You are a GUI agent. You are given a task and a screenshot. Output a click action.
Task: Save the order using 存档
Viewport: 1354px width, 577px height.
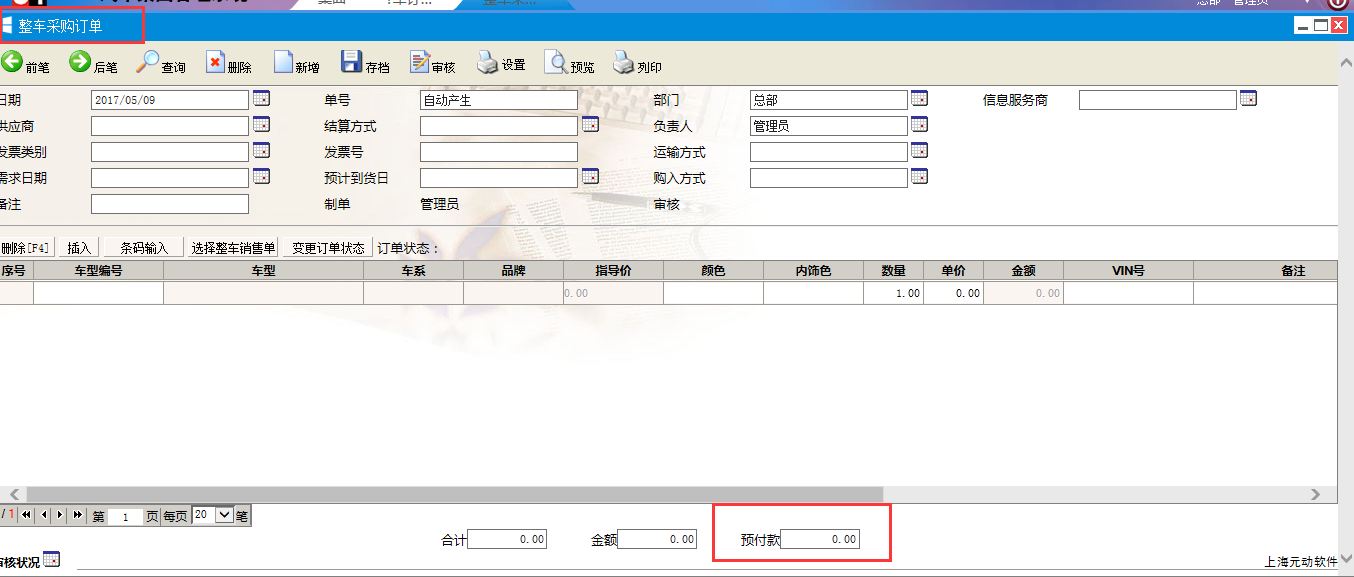pyautogui.click(x=351, y=63)
